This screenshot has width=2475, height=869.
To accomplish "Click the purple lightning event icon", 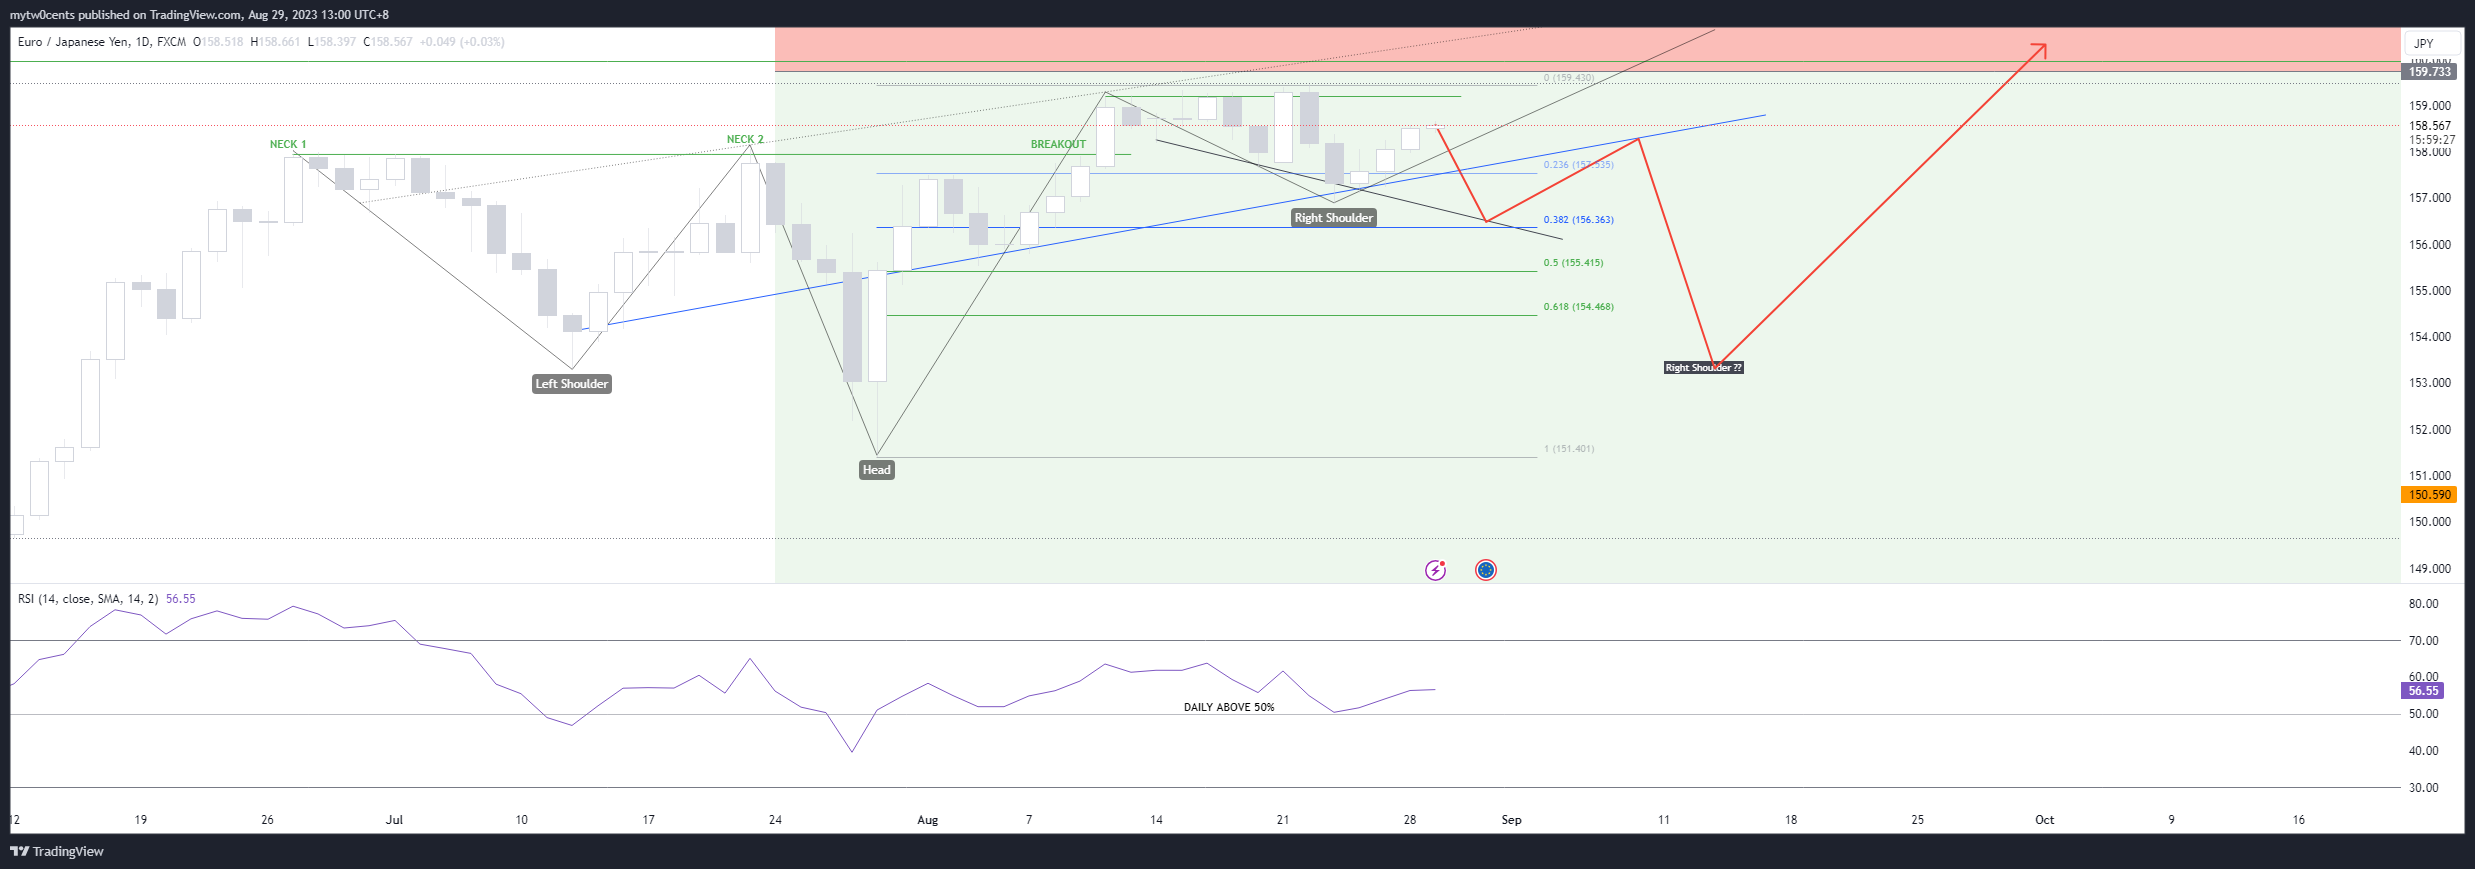I will [x=1435, y=570].
